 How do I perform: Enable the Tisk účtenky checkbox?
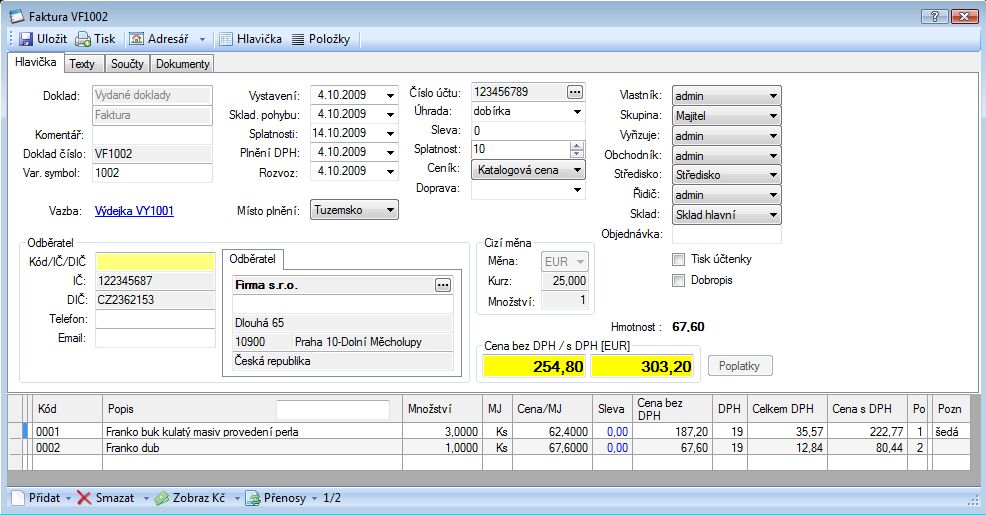(679, 260)
